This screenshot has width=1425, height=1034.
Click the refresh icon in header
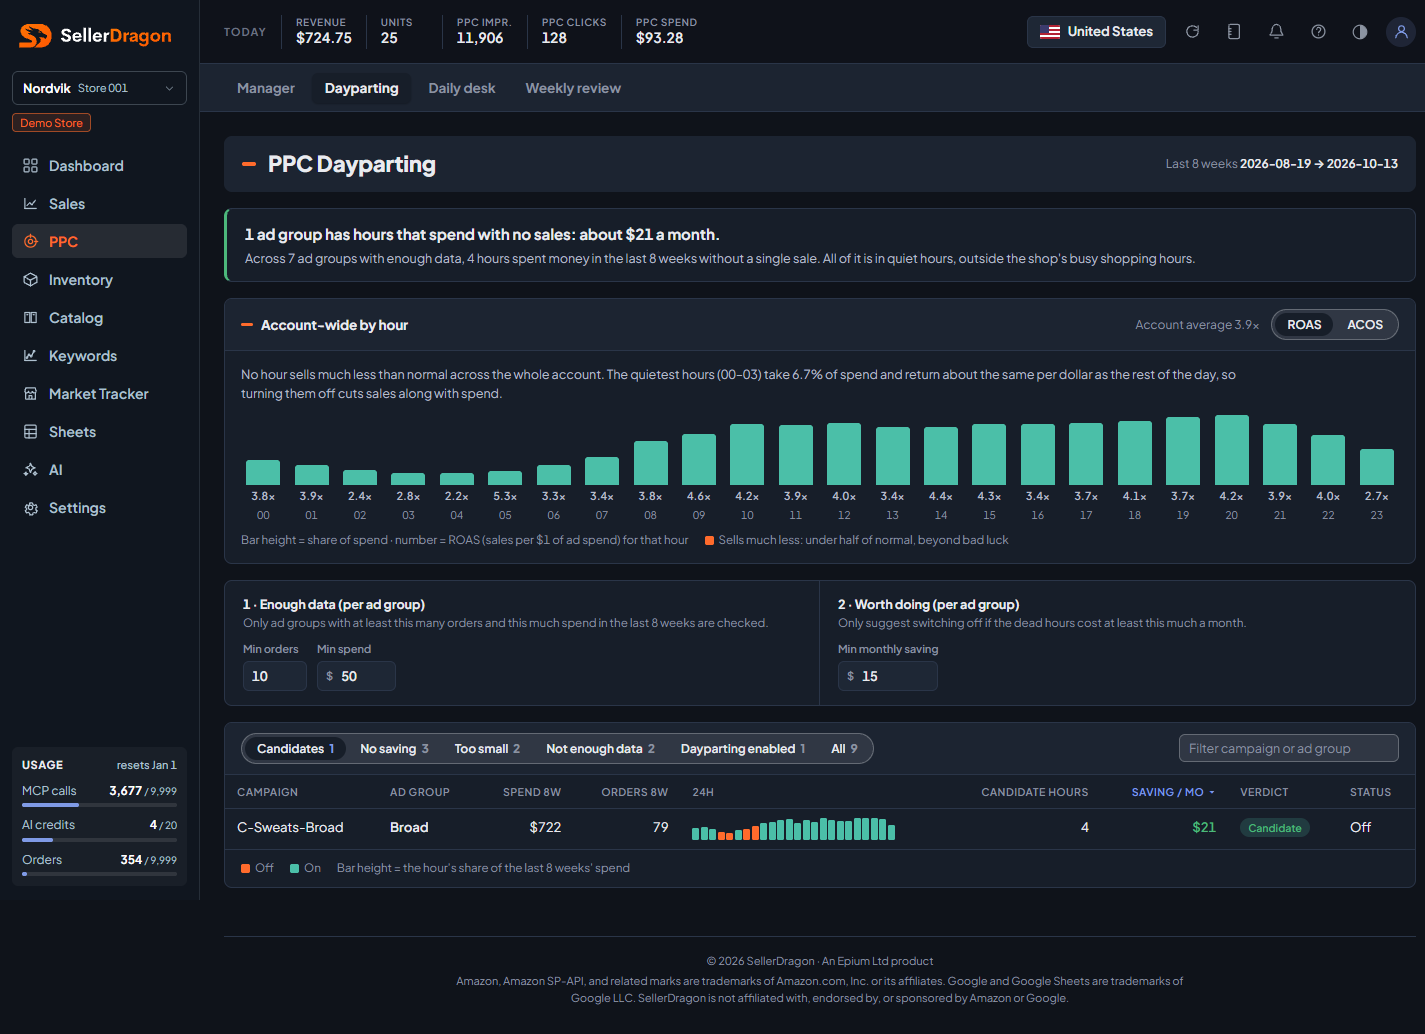pyautogui.click(x=1192, y=32)
